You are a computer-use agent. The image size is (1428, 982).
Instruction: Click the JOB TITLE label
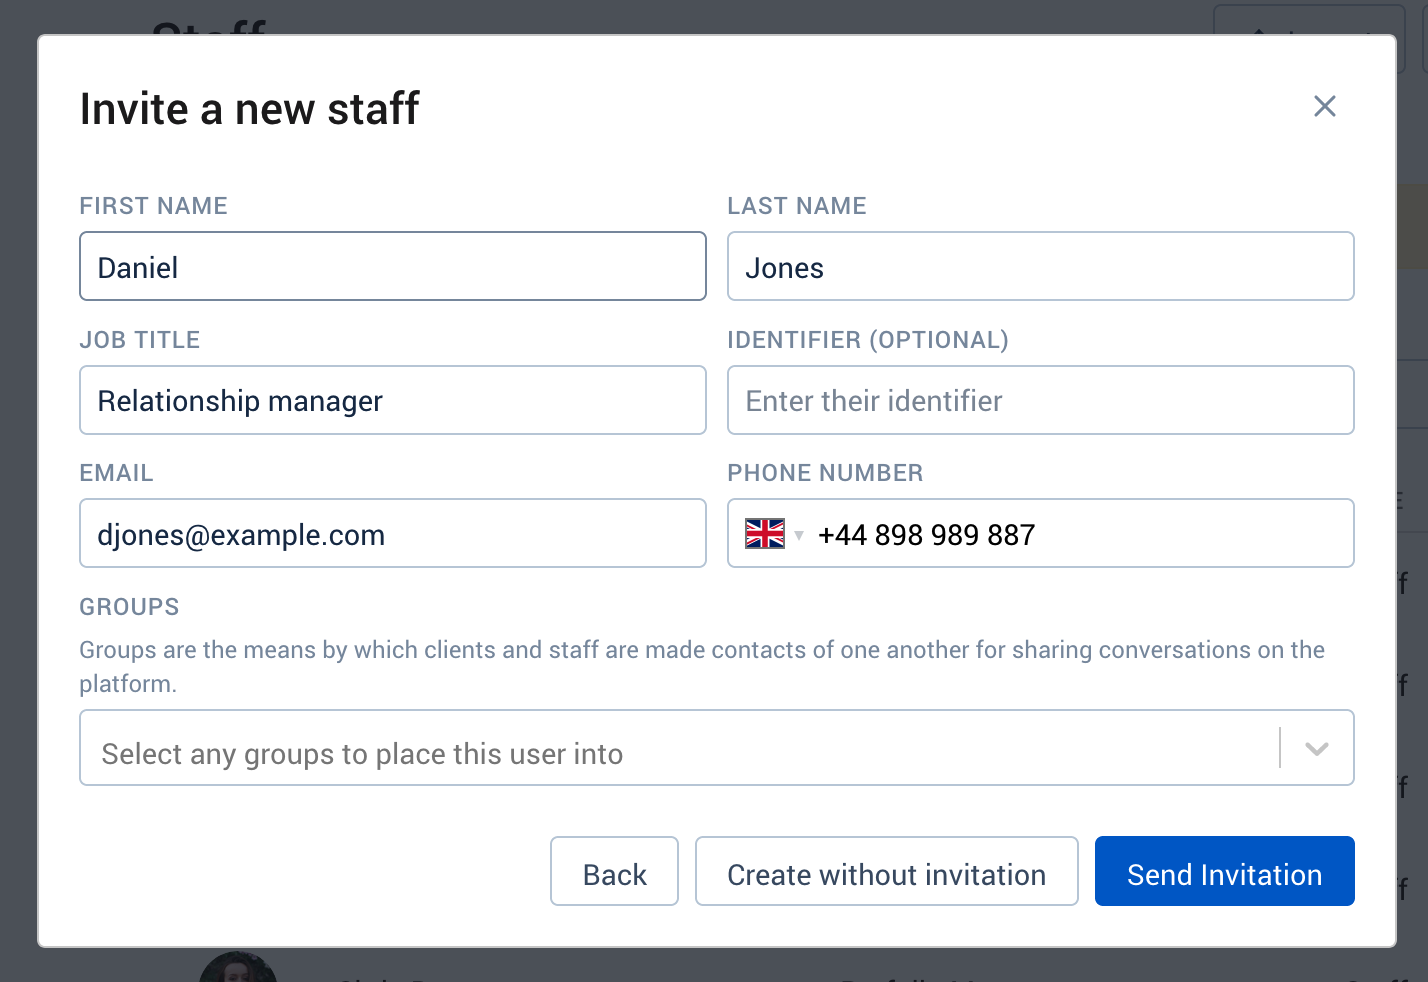[139, 340]
